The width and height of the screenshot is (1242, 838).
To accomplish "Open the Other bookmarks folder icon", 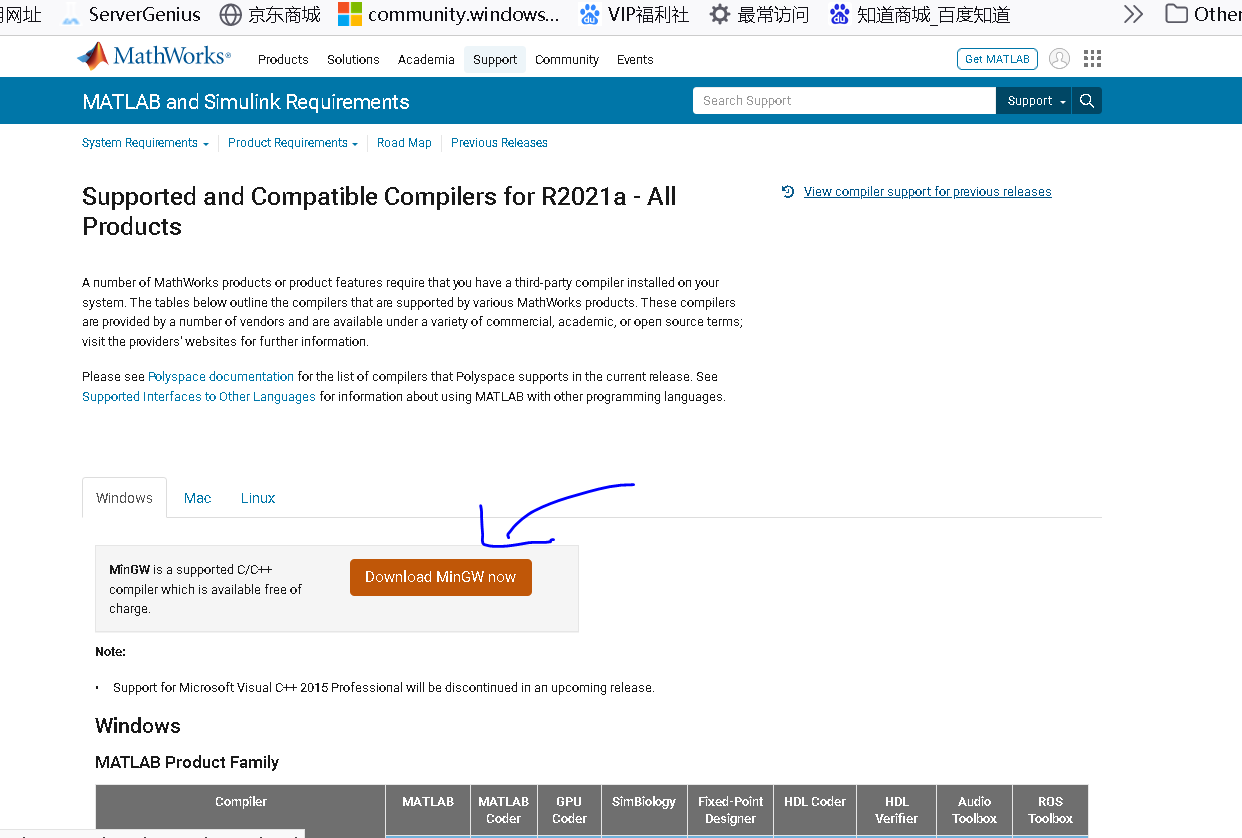I will [1176, 14].
